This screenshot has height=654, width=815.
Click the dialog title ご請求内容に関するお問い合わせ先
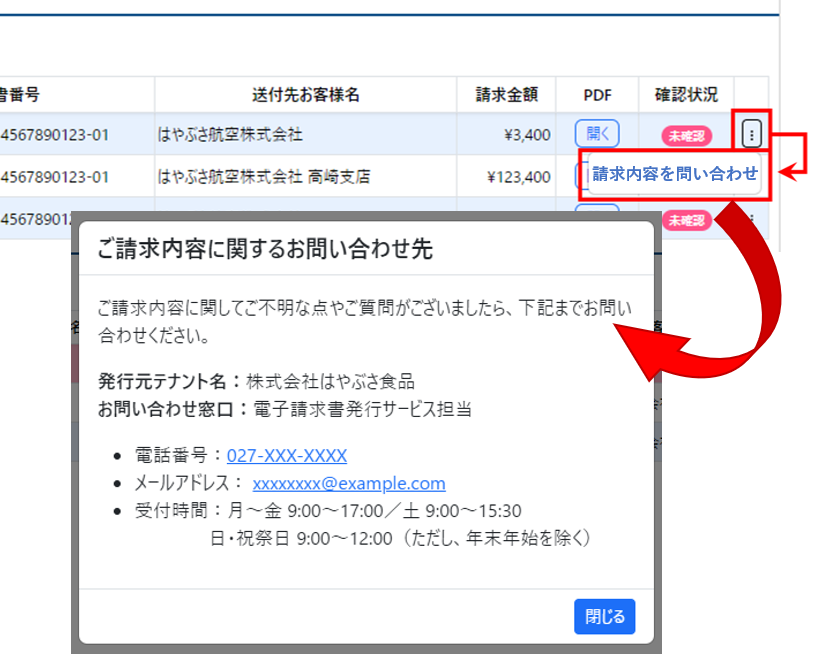coord(264,250)
